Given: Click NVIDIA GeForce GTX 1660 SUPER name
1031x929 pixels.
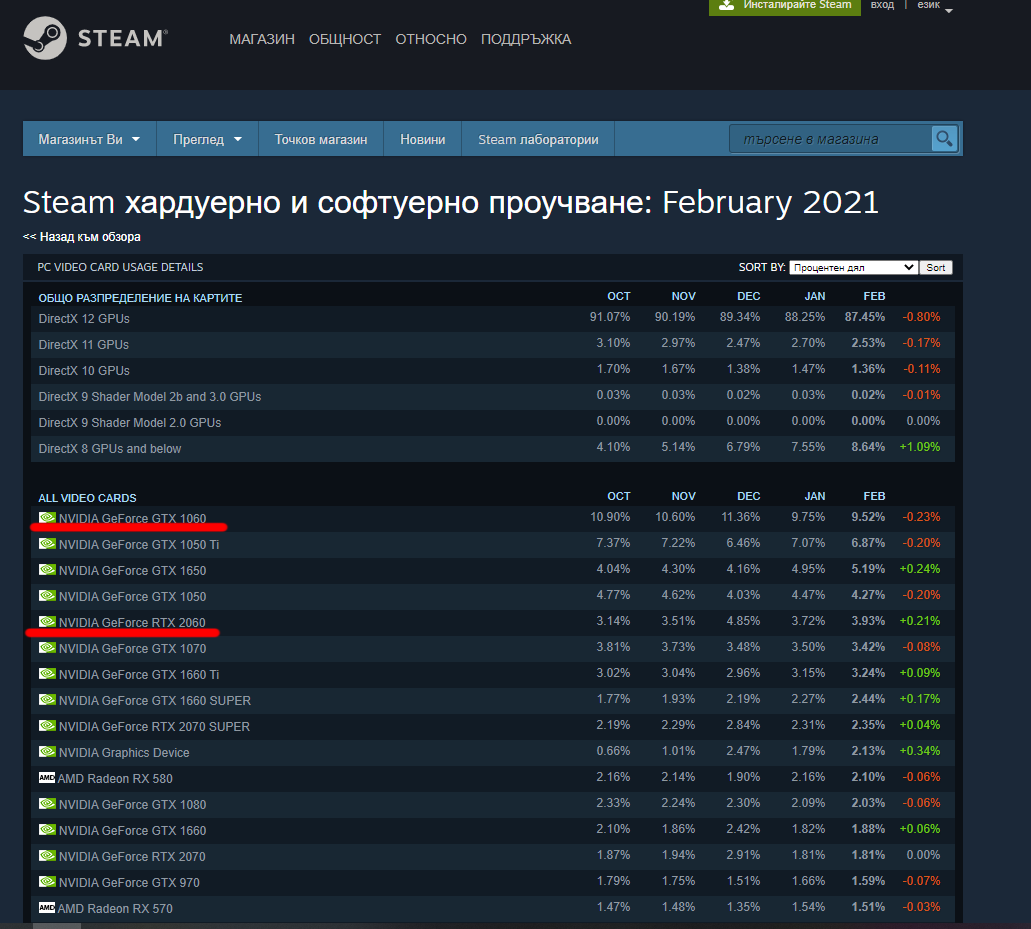Looking at the screenshot, I should tap(155, 700).
